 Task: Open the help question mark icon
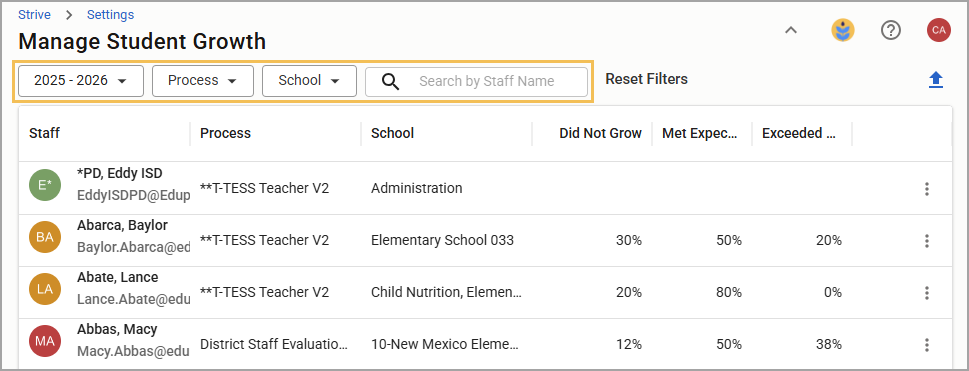tap(891, 30)
